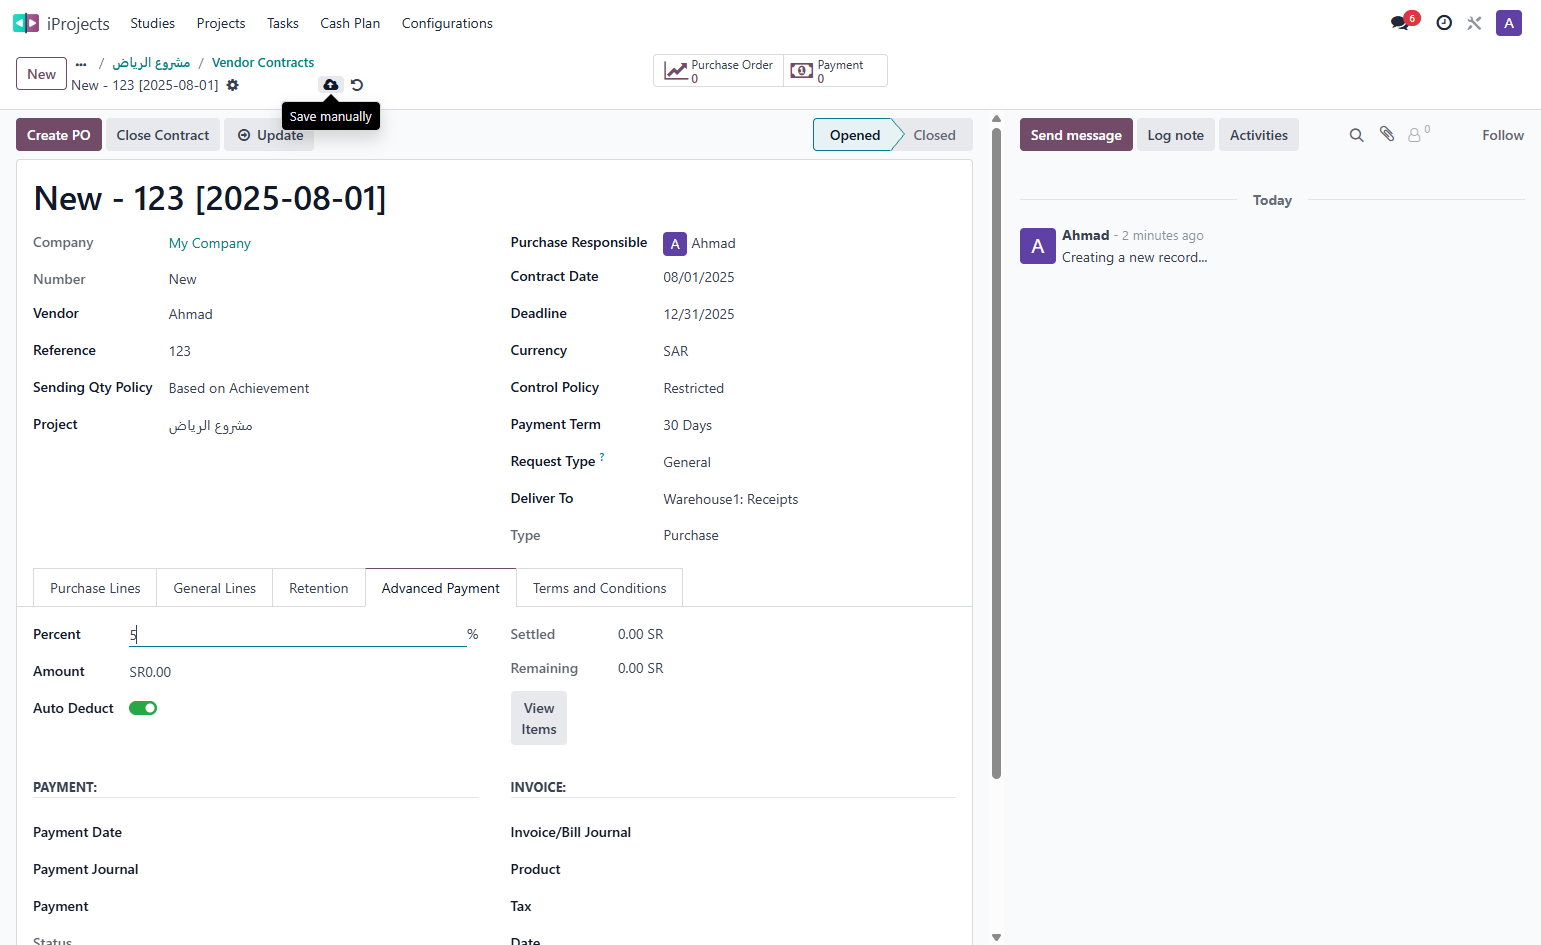Click the Amount value SR0.00
The width and height of the screenshot is (1541, 945).
pos(150,672)
